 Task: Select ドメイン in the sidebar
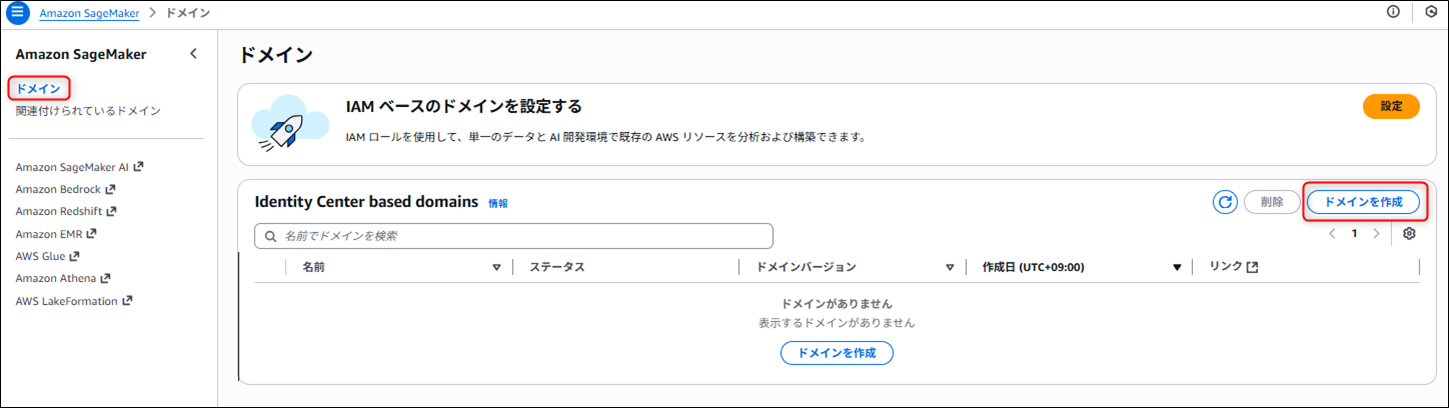point(39,89)
